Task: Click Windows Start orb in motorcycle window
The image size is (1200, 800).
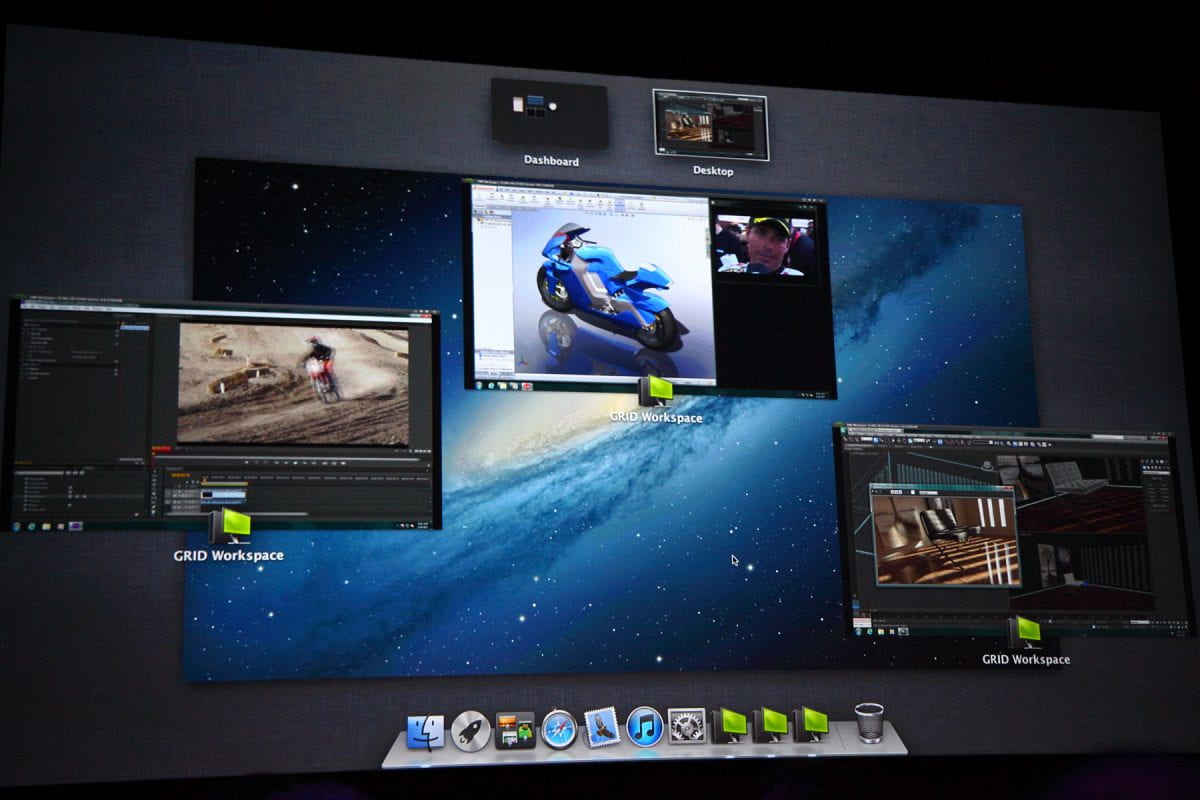Action: click(478, 385)
